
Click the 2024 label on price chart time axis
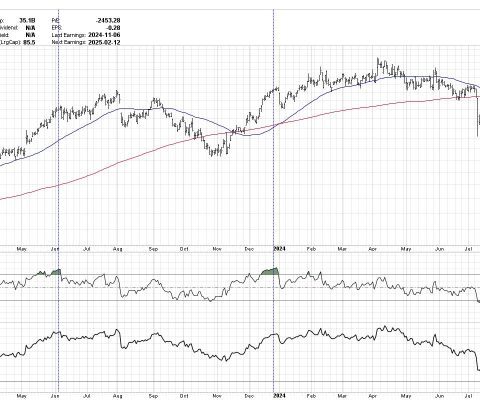(279, 249)
